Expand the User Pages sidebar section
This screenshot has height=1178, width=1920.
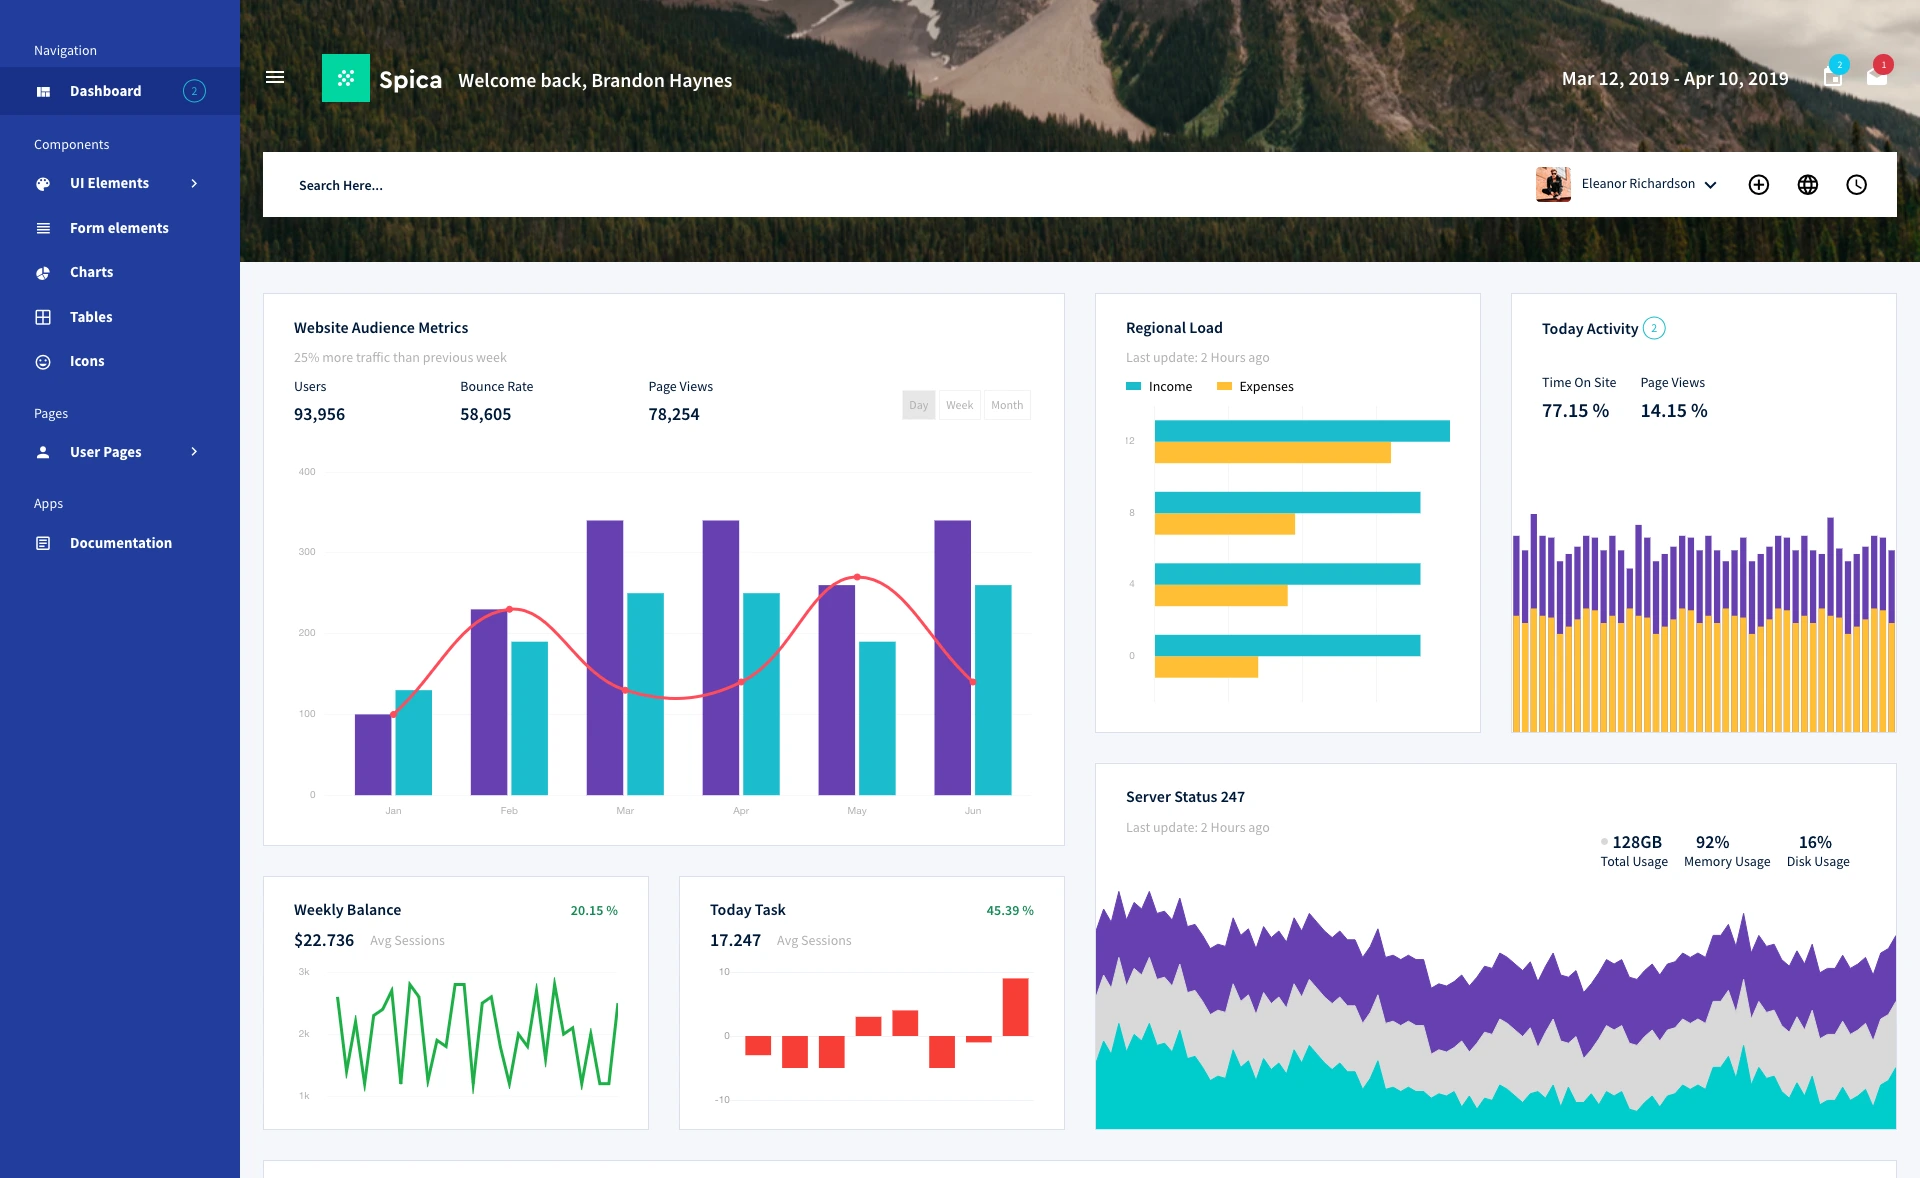click(x=105, y=451)
